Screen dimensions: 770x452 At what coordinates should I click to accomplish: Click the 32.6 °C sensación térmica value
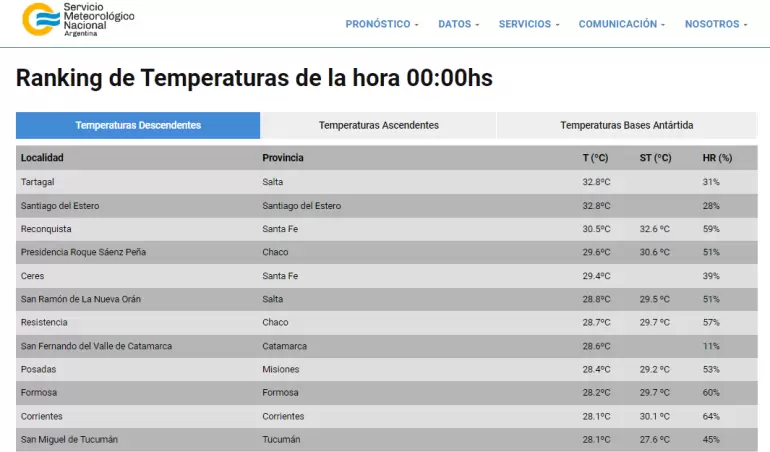(655, 229)
